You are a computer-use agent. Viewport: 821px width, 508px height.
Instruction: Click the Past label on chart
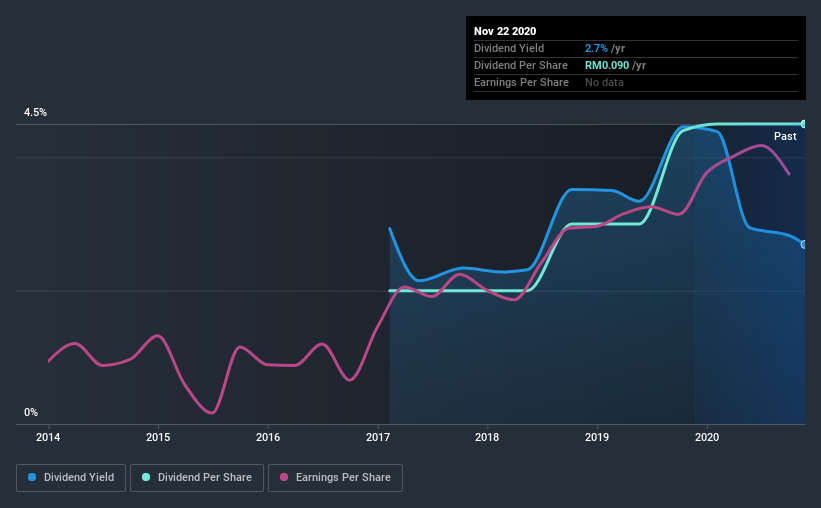pyautogui.click(x=785, y=136)
